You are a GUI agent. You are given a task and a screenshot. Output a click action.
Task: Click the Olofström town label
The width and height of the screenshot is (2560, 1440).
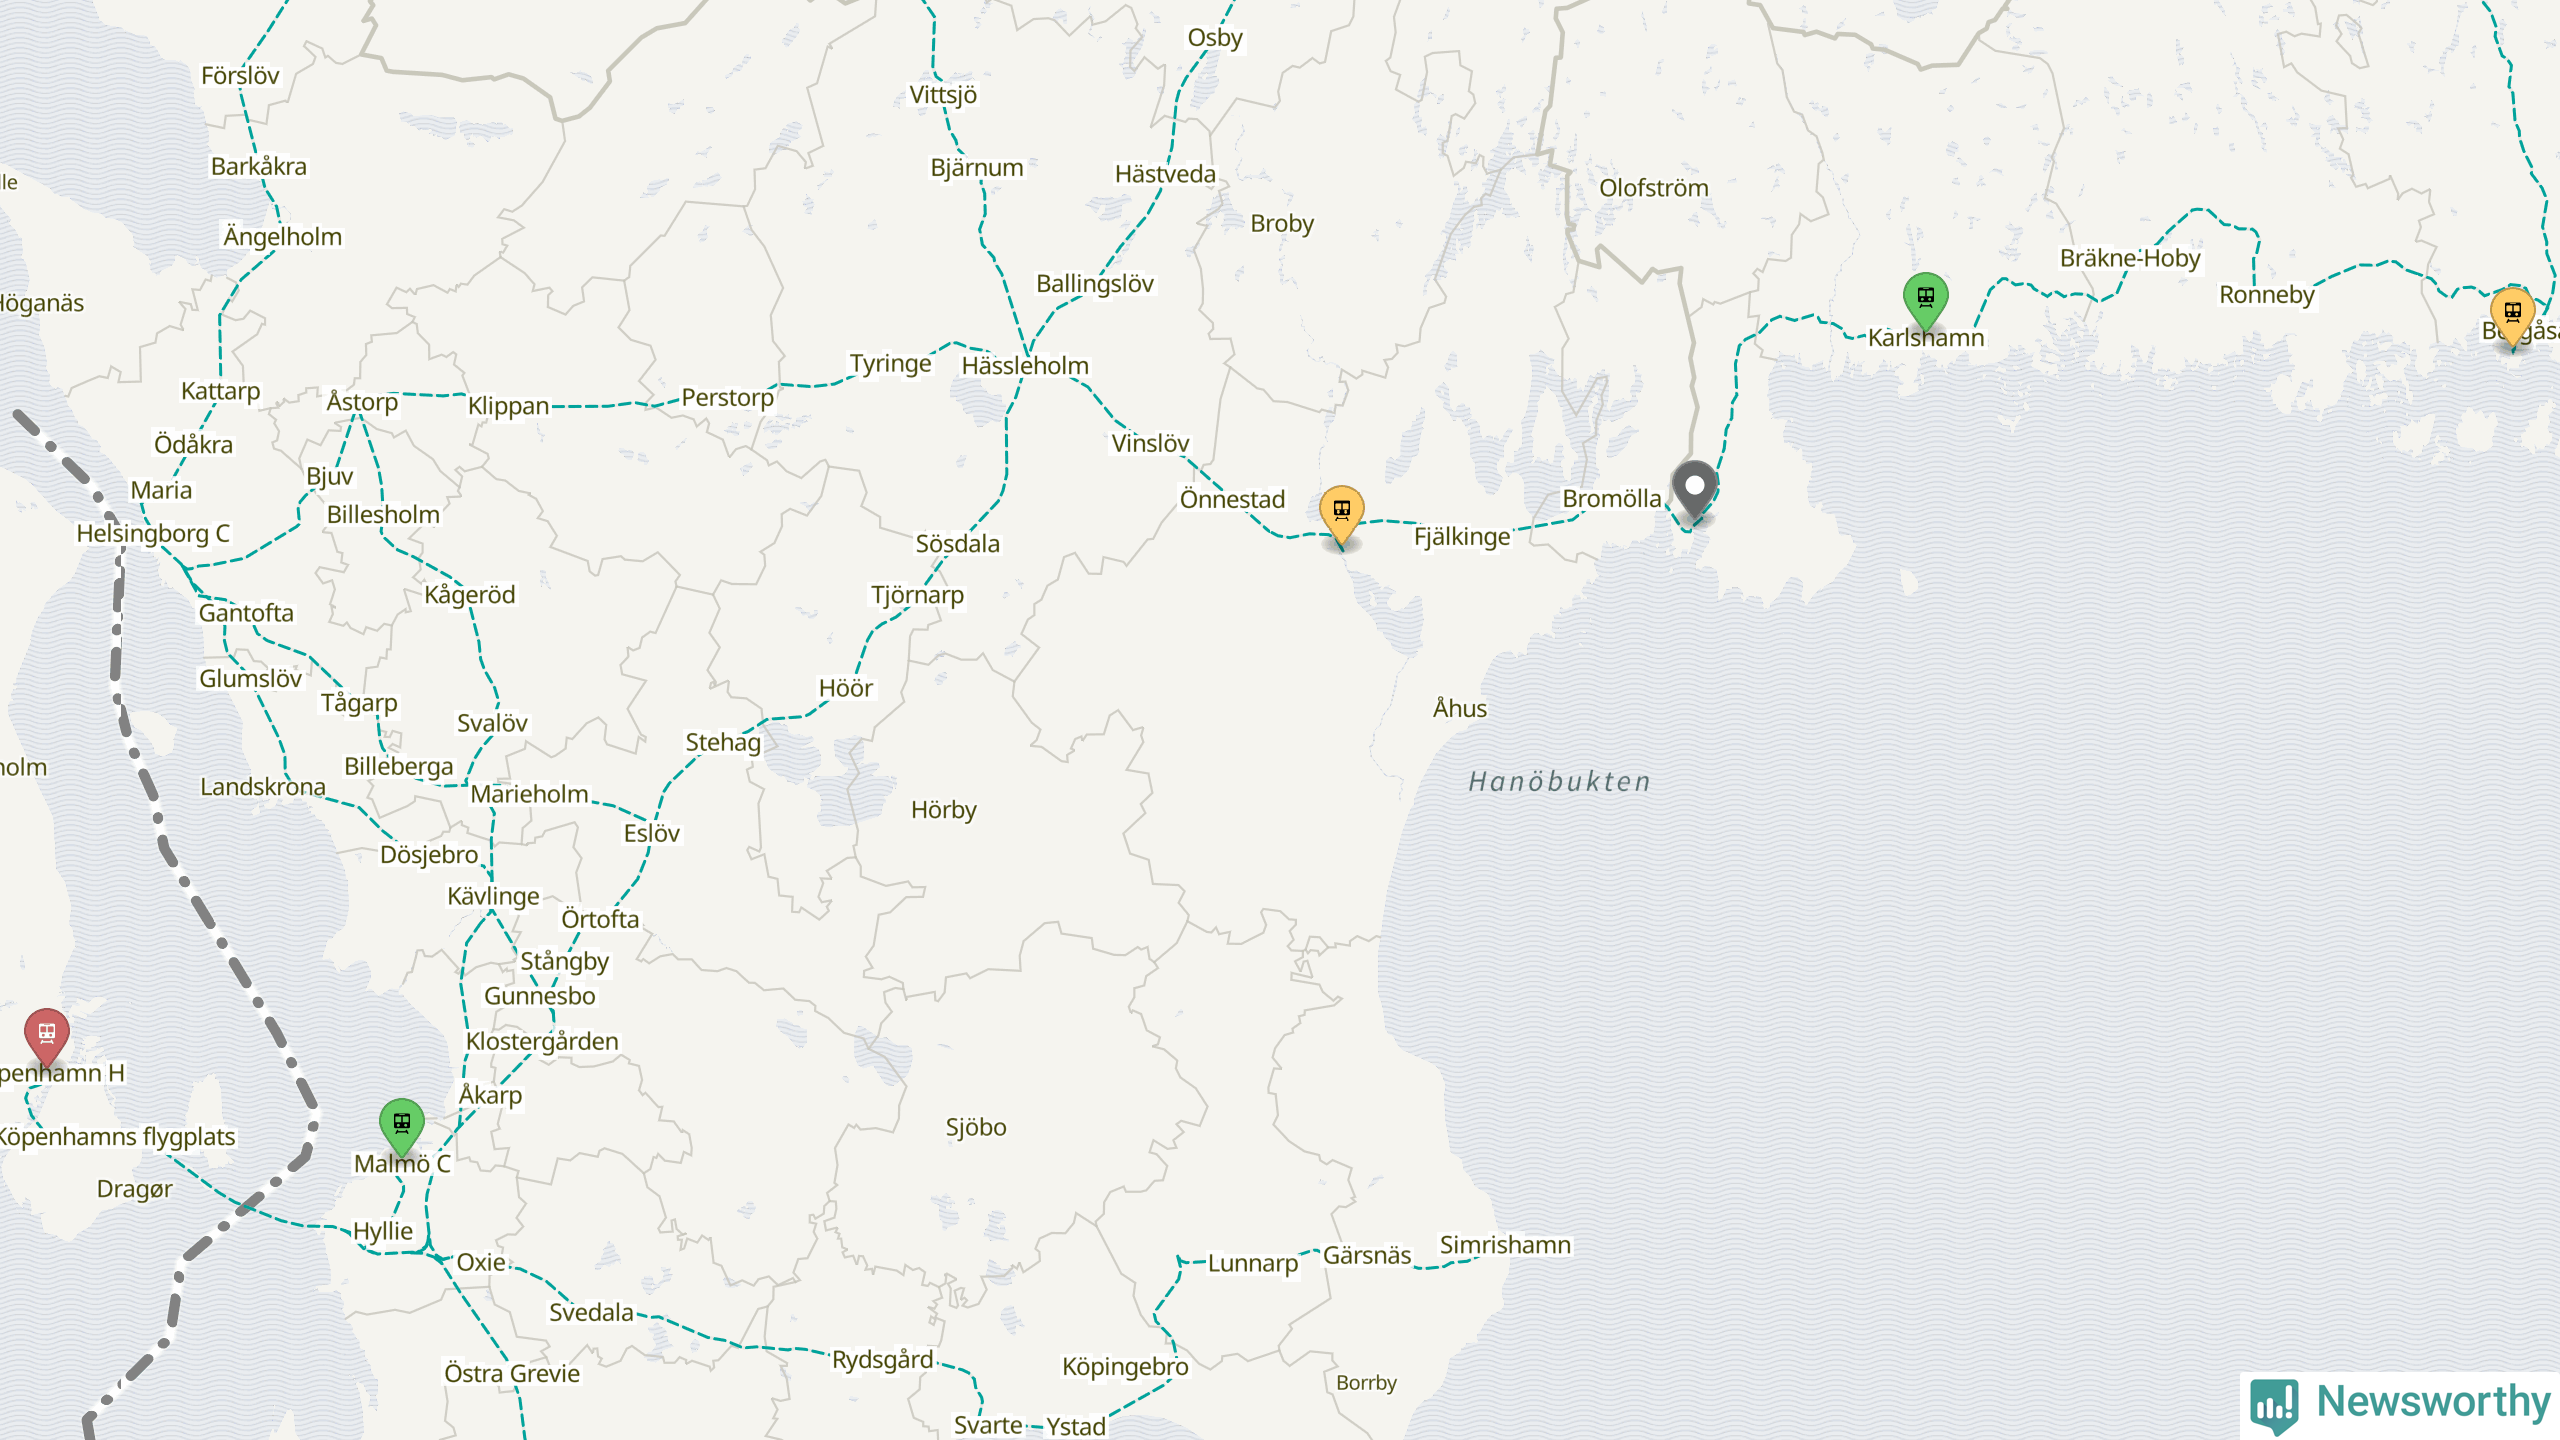(1653, 188)
